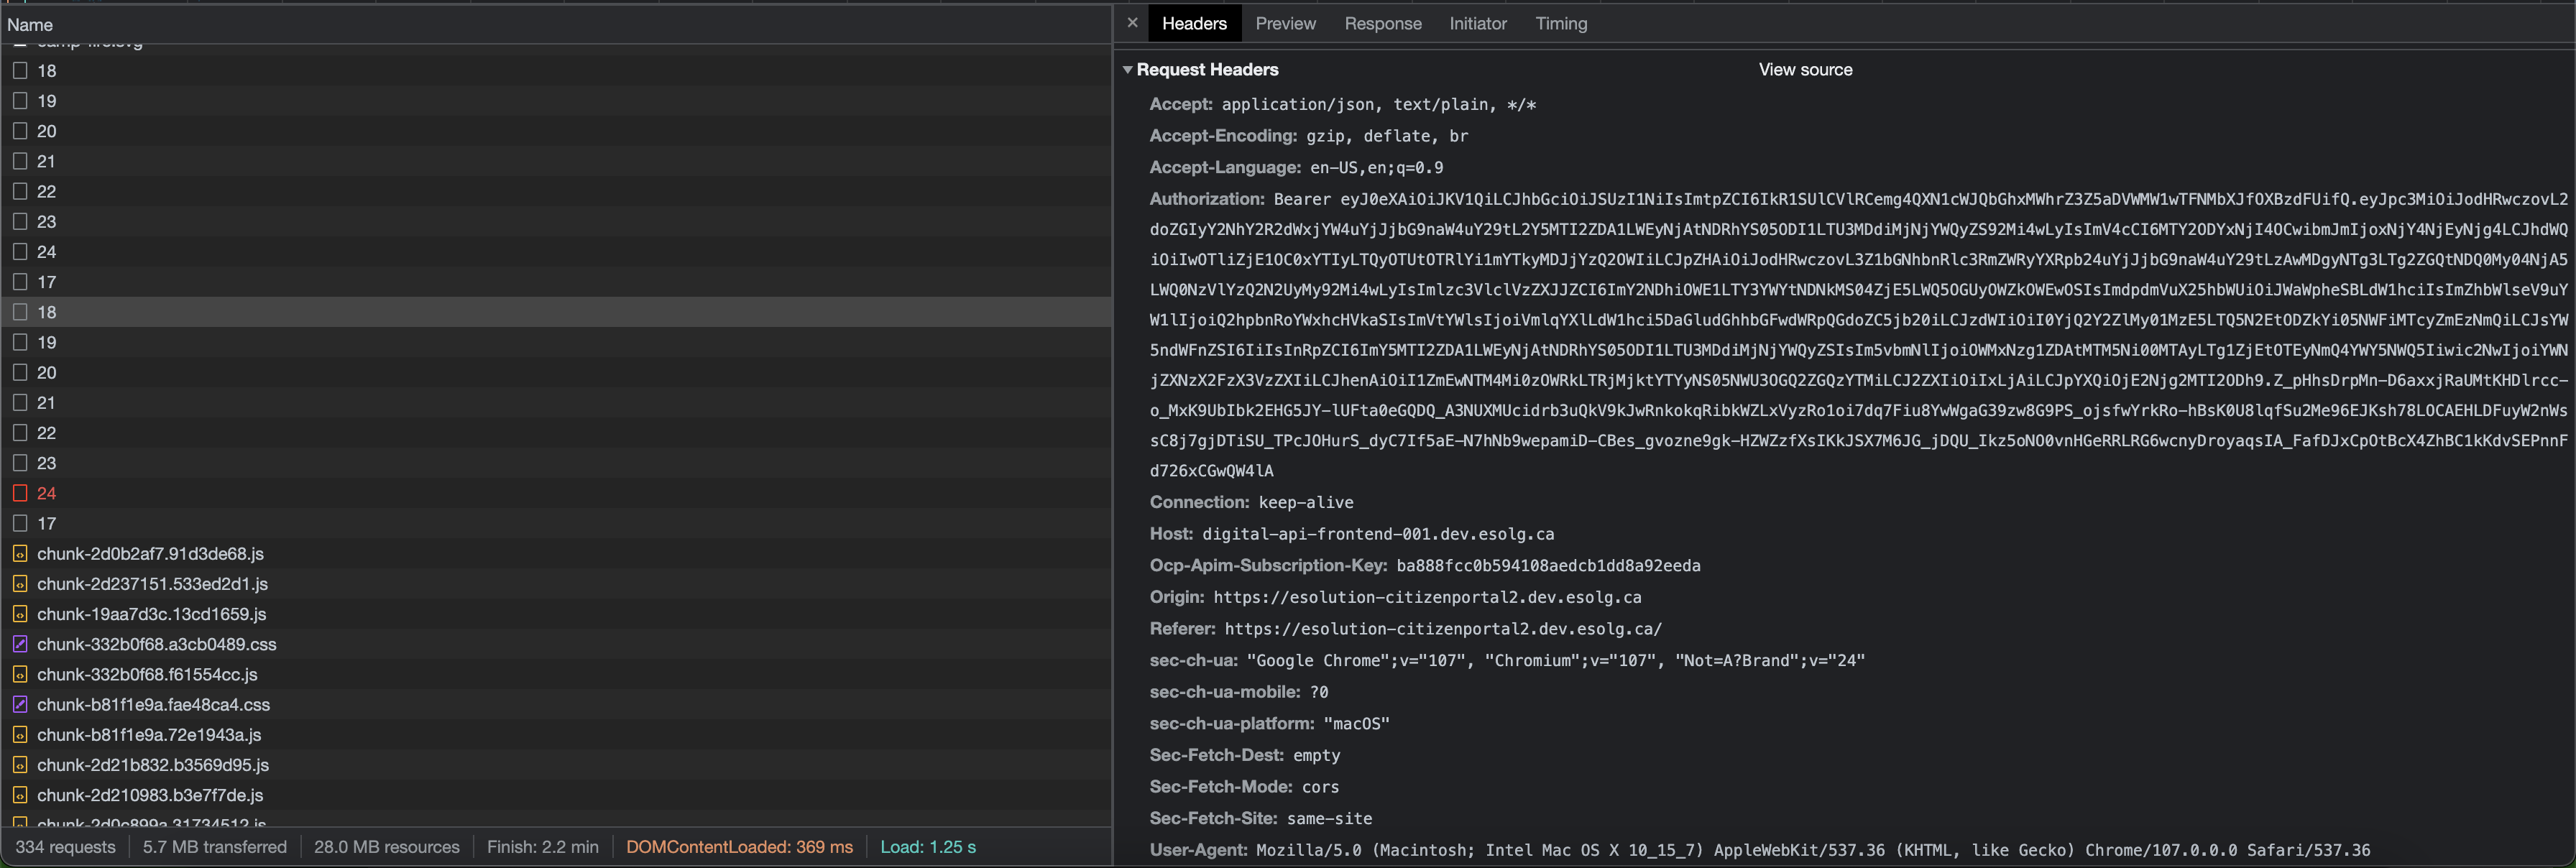Image resolution: width=2576 pixels, height=868 pixels.
Task: Show the Initiator tab
Action: click(1477, 23)
